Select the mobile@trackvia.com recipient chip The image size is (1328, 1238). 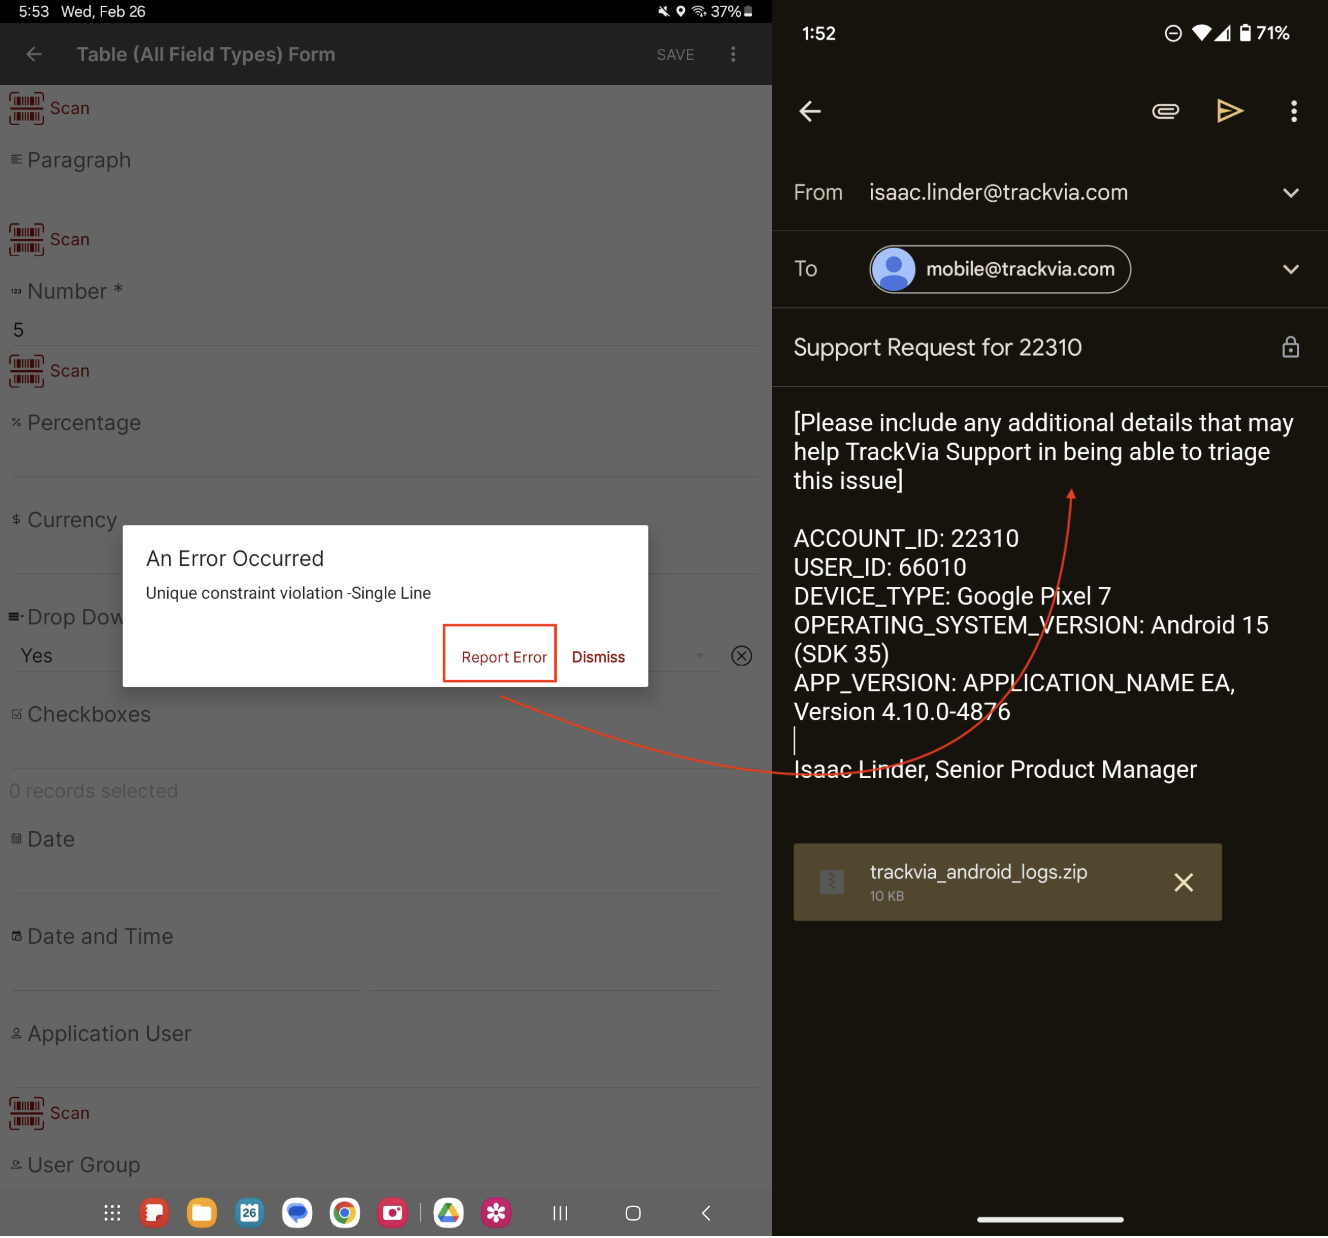(1000, 269)
